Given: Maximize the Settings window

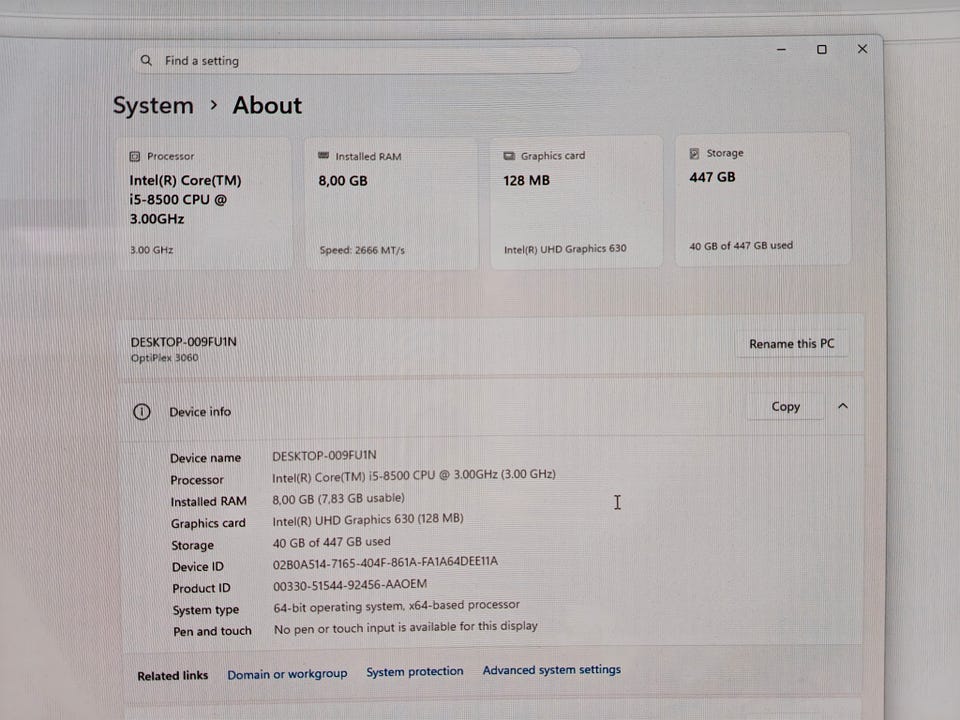Looking at the screenshot, I should click(821, 49).
